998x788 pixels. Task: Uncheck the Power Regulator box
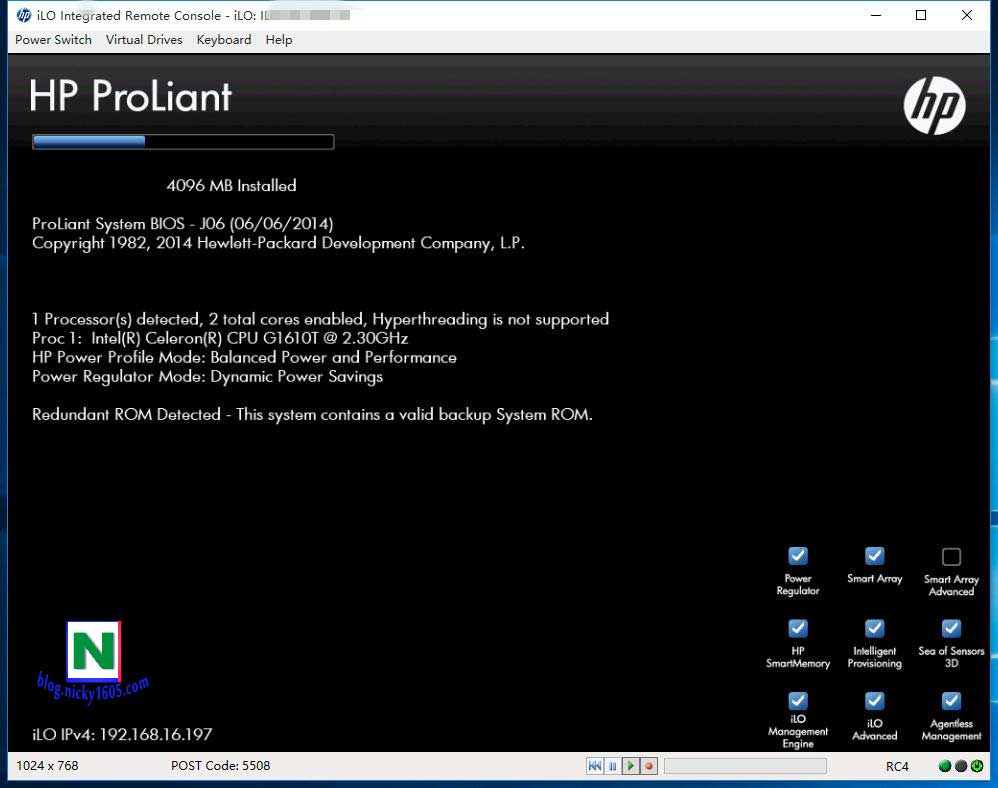click(x=797, y=555)
